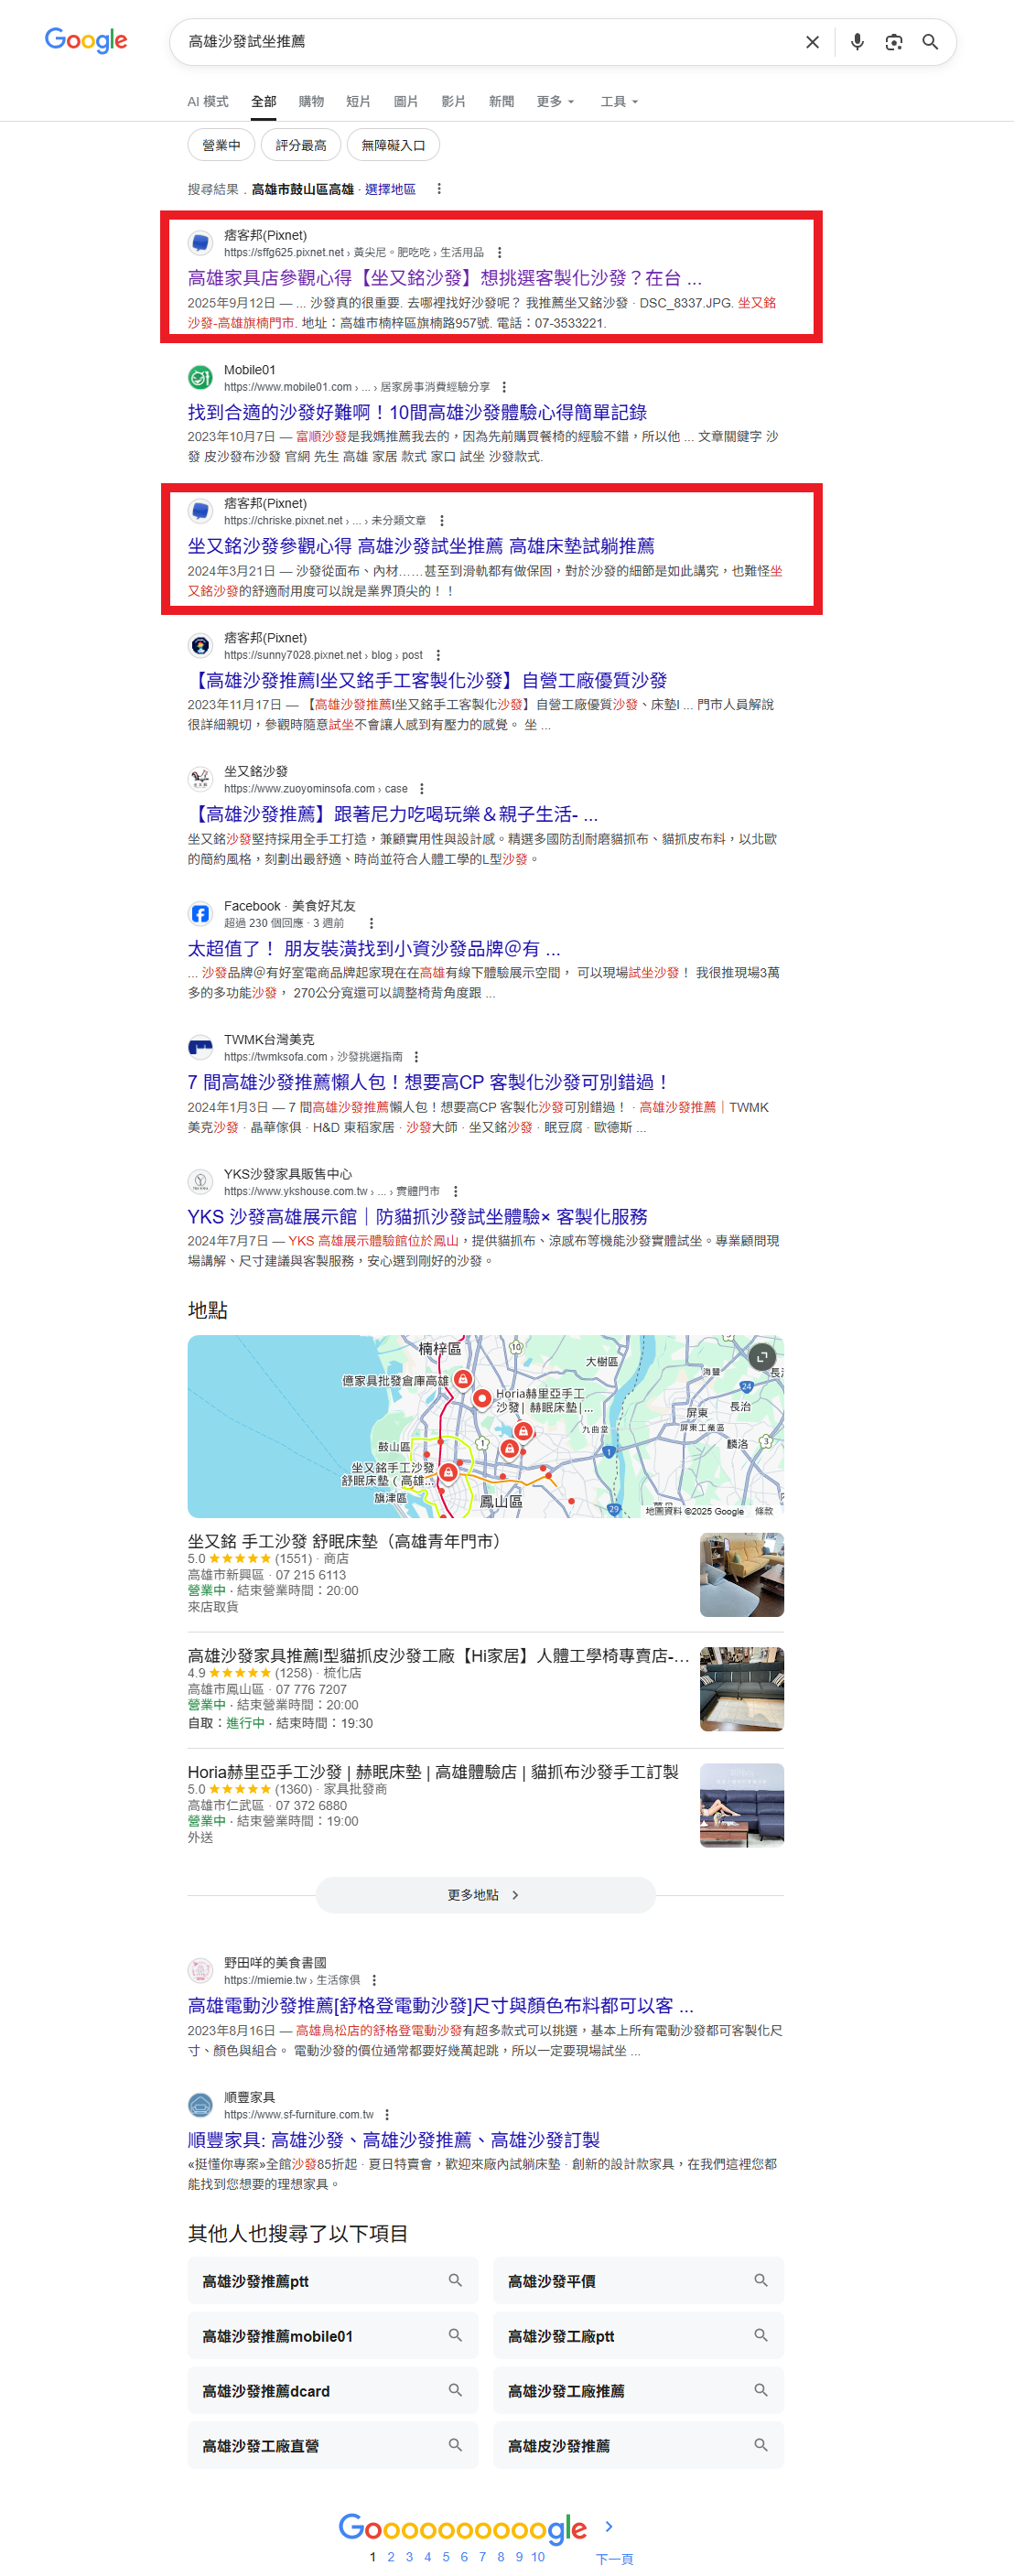
Task: Click the magnifier search button
Action: coord(930,42)
